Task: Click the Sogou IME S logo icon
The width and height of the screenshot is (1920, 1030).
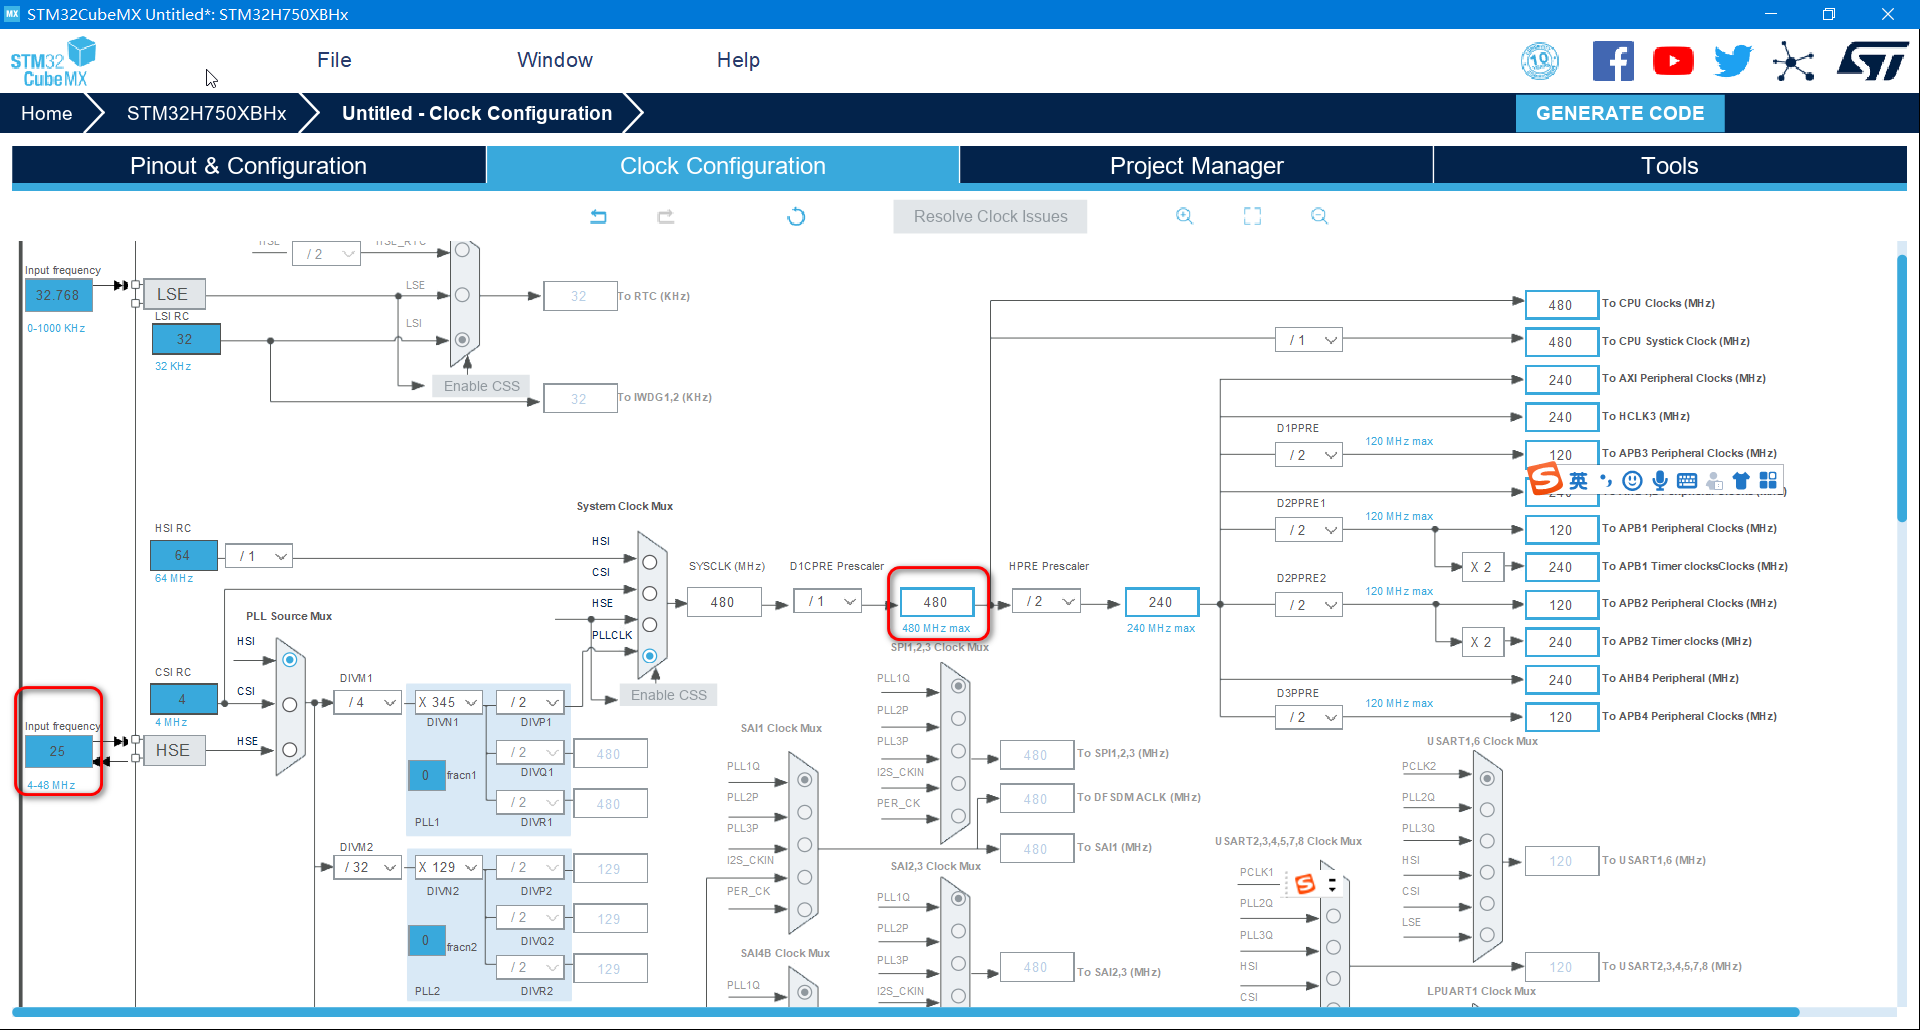Action: [1545, 479]
